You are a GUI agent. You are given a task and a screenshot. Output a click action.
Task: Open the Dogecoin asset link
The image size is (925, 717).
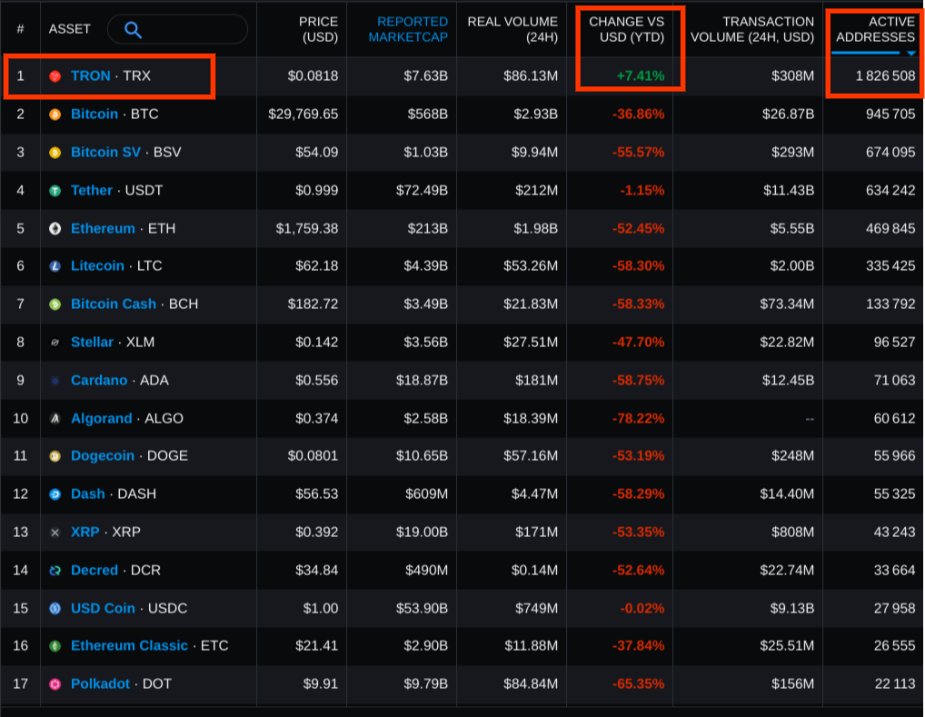pyautogui.click(x=103, y=456)
